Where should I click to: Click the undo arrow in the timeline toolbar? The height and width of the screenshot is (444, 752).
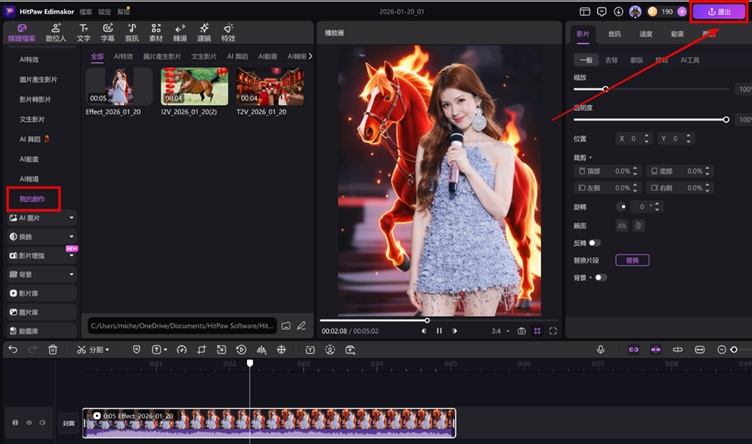(x=13, y=349)
